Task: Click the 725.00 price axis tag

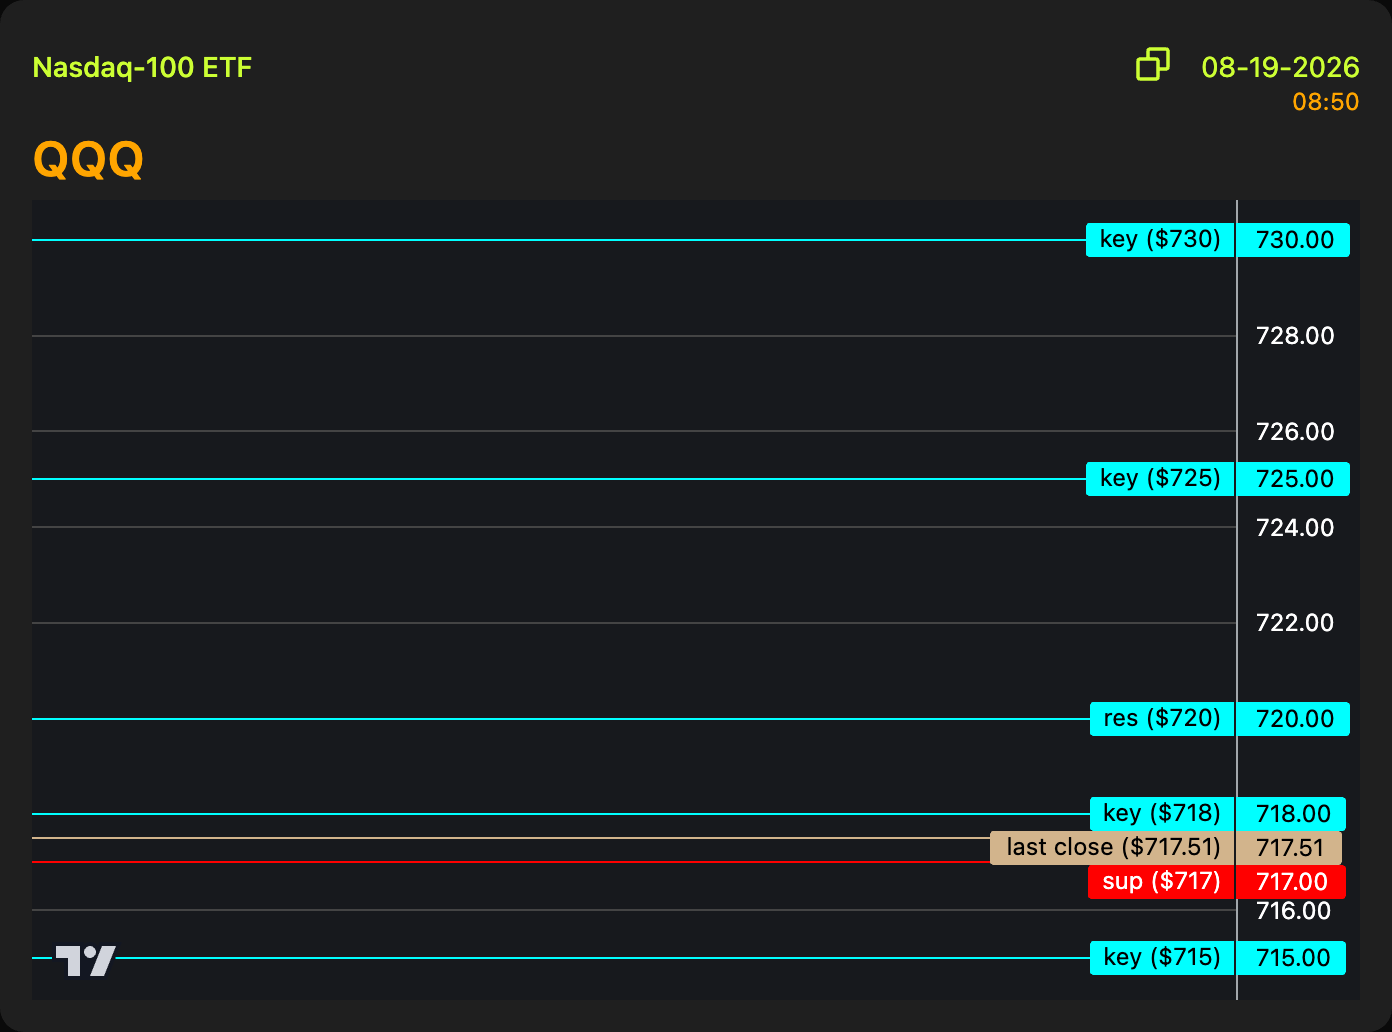Action: tap(1294, 479)
